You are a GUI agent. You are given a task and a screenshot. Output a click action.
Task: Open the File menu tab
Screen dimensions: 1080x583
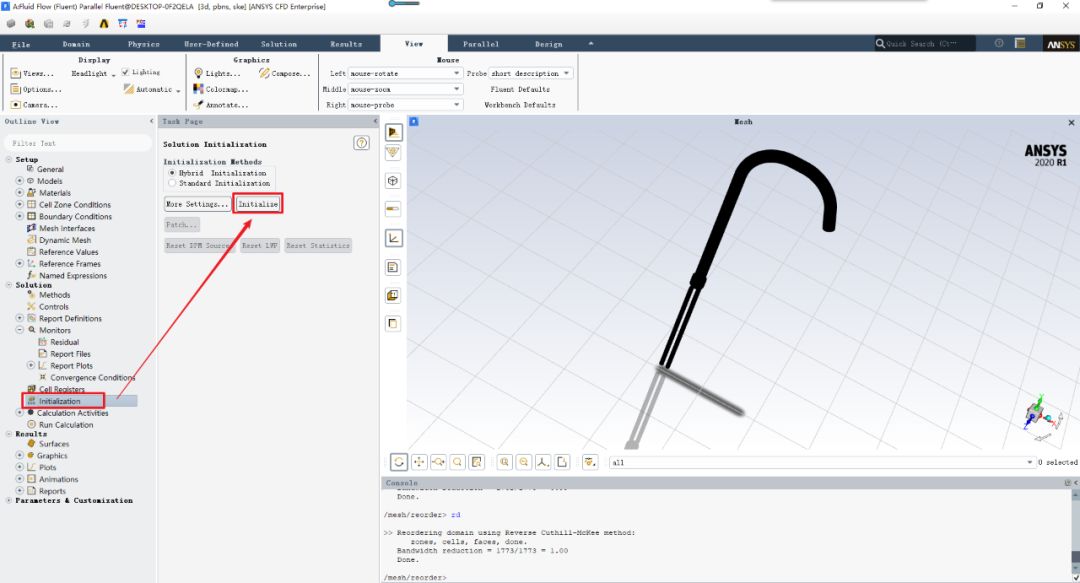pyautogui.click(x=21, y=44)
